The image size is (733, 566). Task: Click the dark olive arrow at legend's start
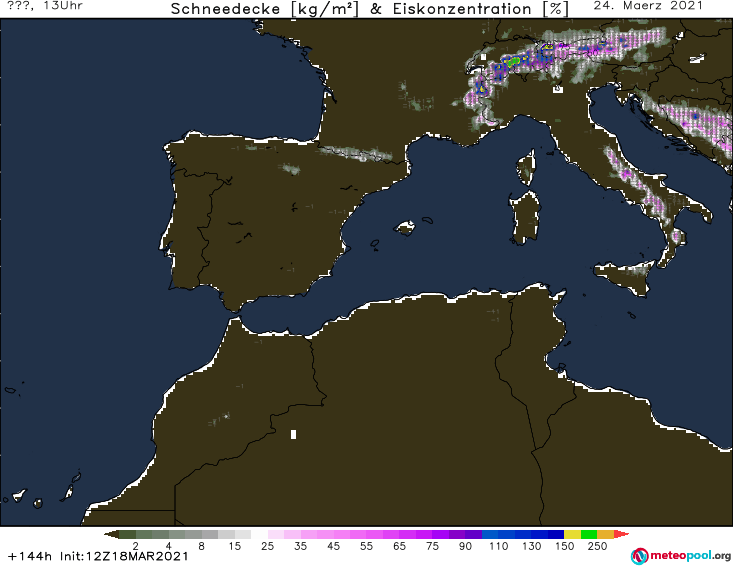111,534
